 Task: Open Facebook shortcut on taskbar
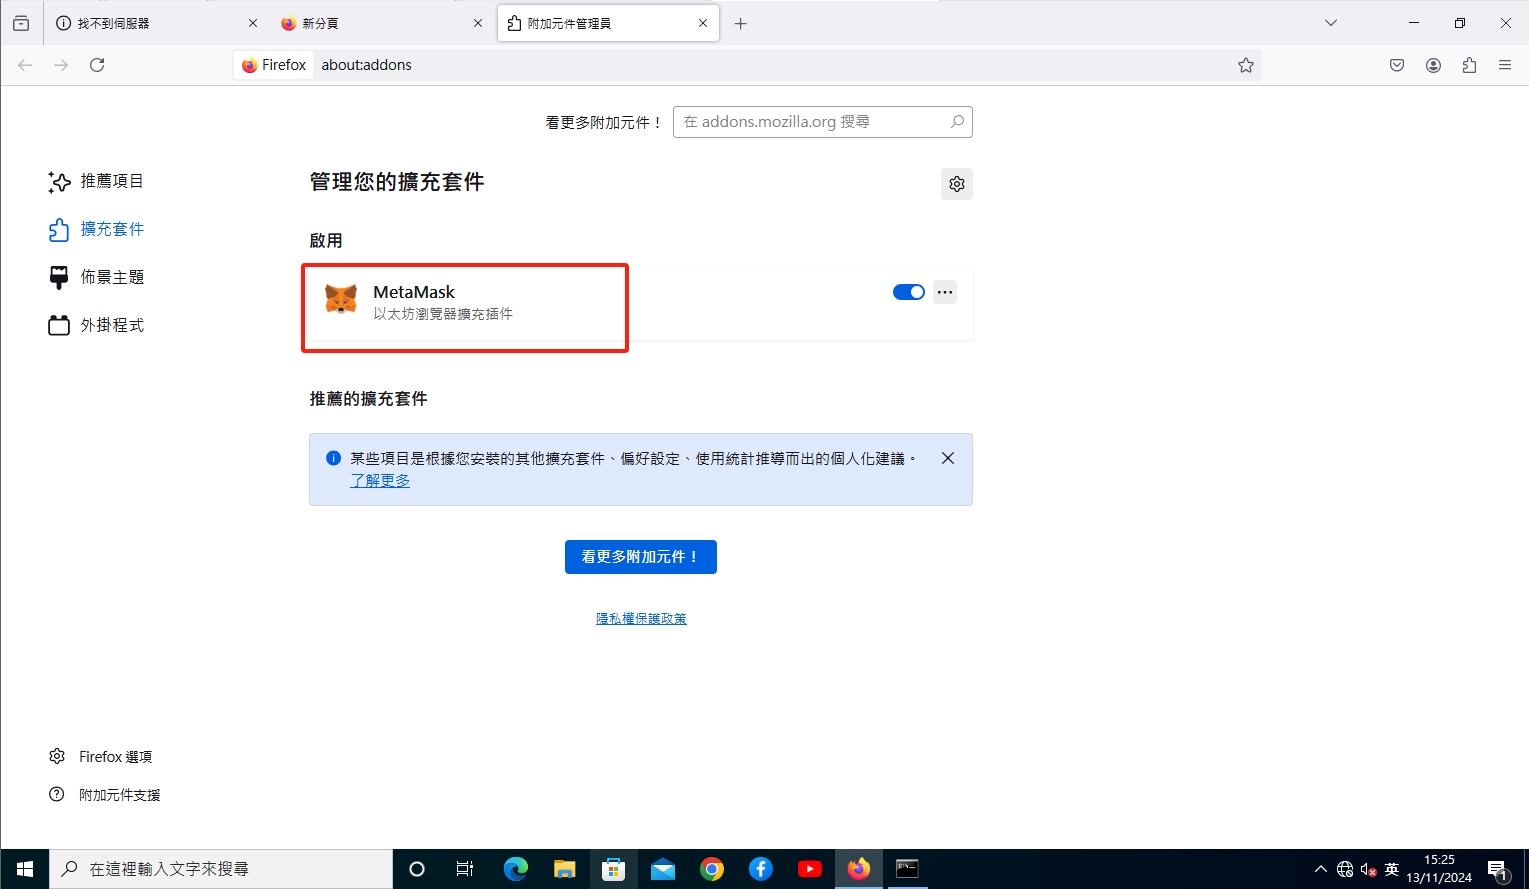pos(761,869)
